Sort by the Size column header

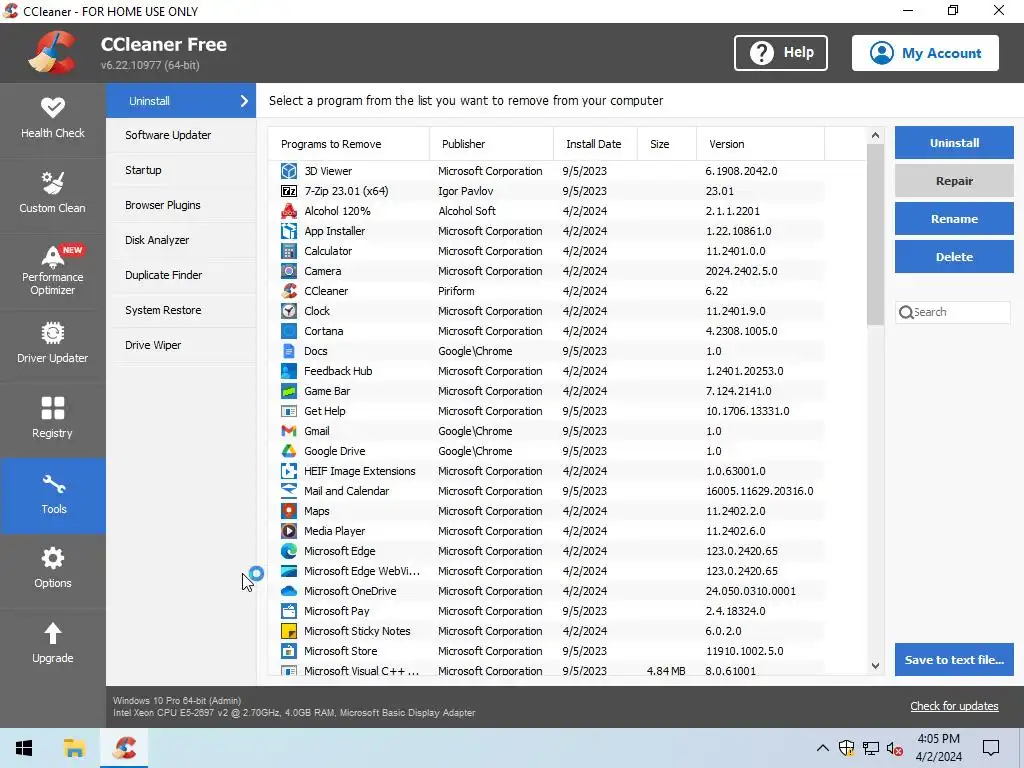(667, 144)
